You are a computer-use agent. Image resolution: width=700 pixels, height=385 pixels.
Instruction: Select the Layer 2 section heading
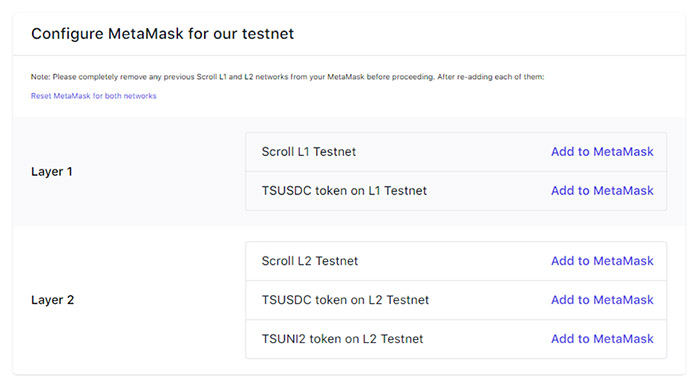tap(53, 300)
